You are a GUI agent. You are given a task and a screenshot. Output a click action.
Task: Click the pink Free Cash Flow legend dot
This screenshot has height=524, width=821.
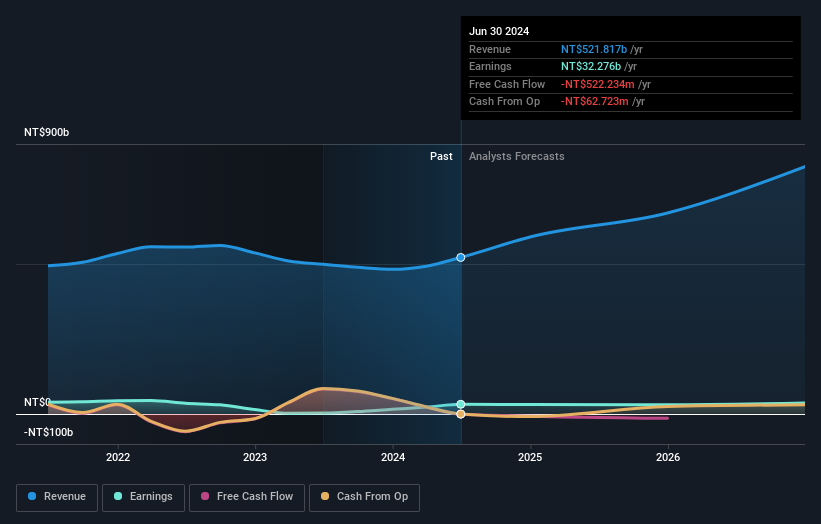[205, 496]
